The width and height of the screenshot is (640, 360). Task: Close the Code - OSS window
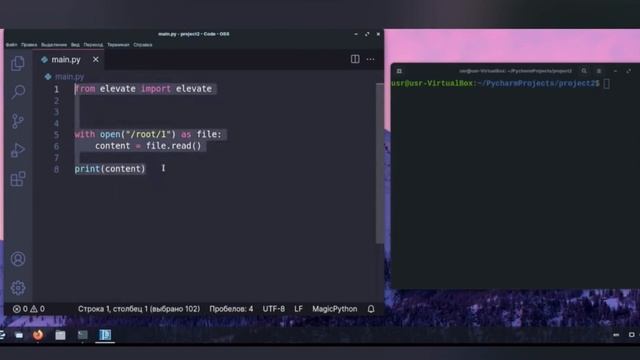(x=378, y=34)
